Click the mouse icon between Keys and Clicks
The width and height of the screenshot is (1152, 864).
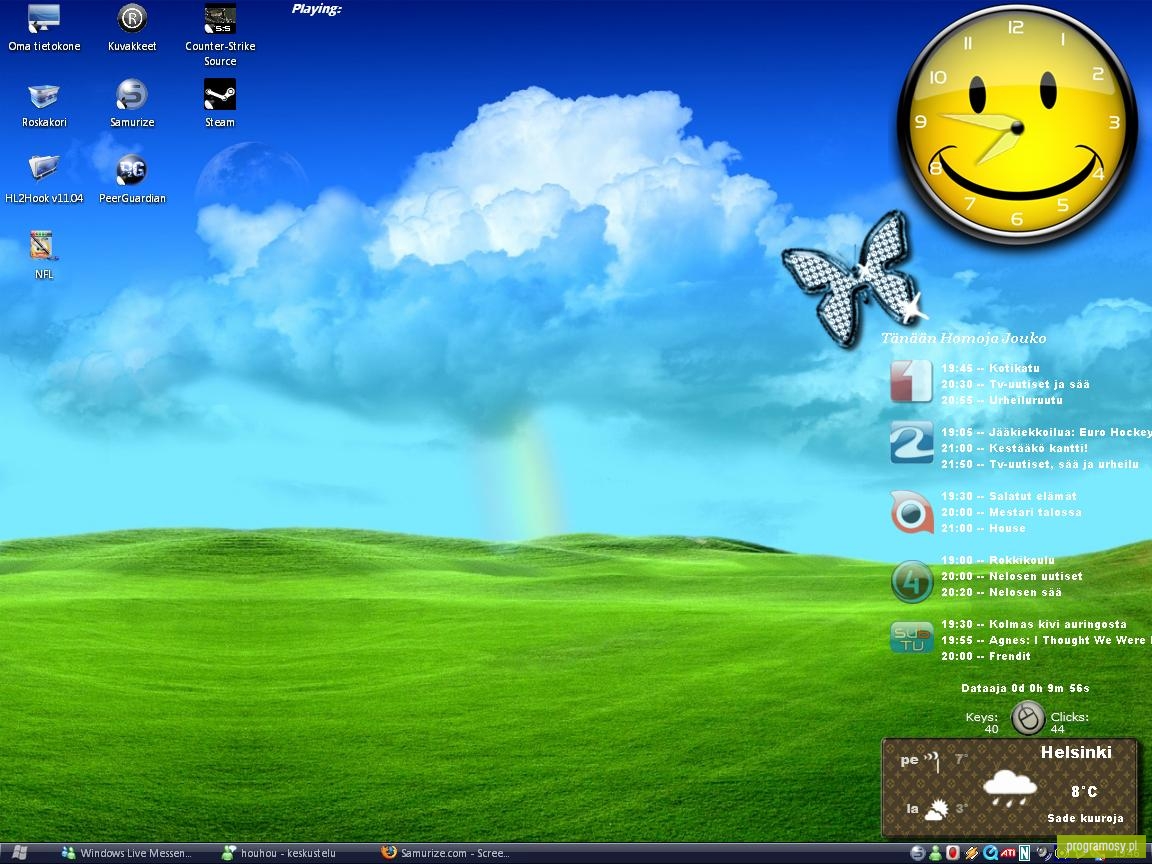(1028, 718)
